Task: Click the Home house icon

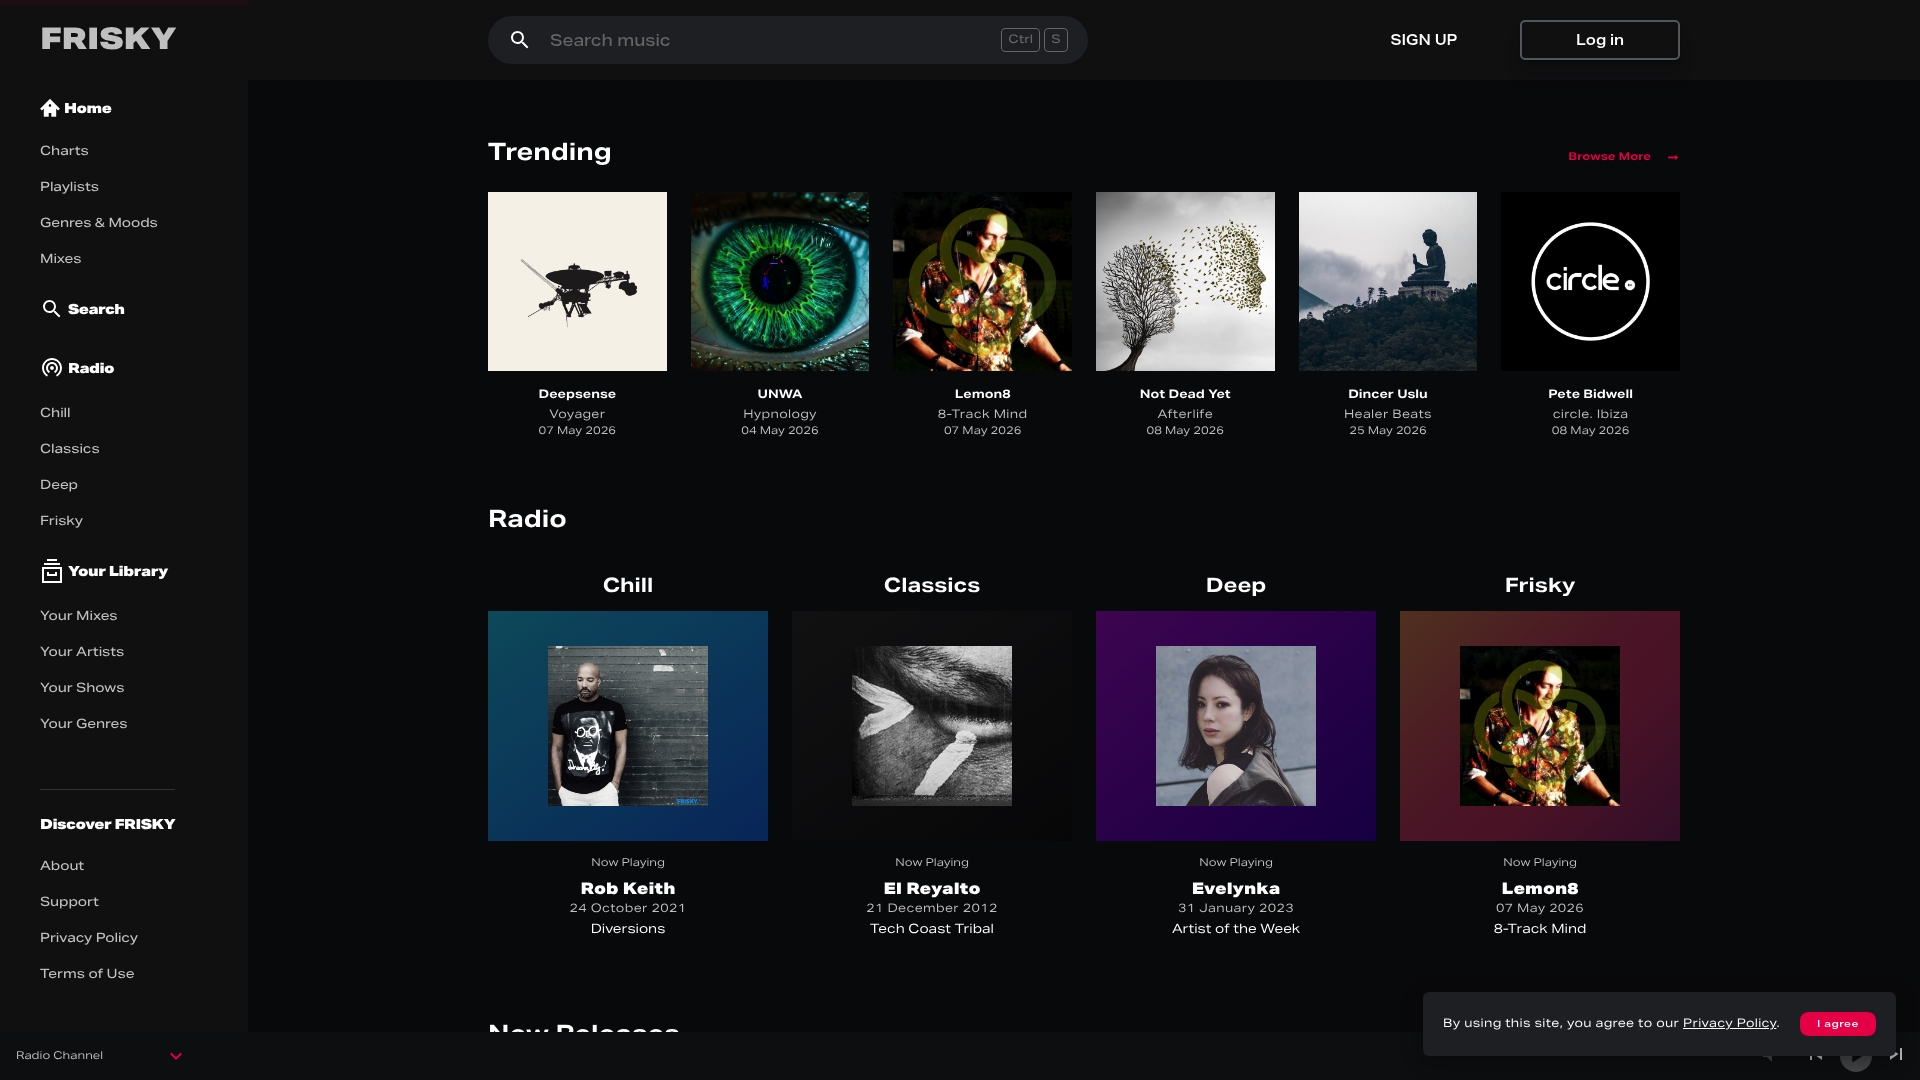Action: [50, 108]
